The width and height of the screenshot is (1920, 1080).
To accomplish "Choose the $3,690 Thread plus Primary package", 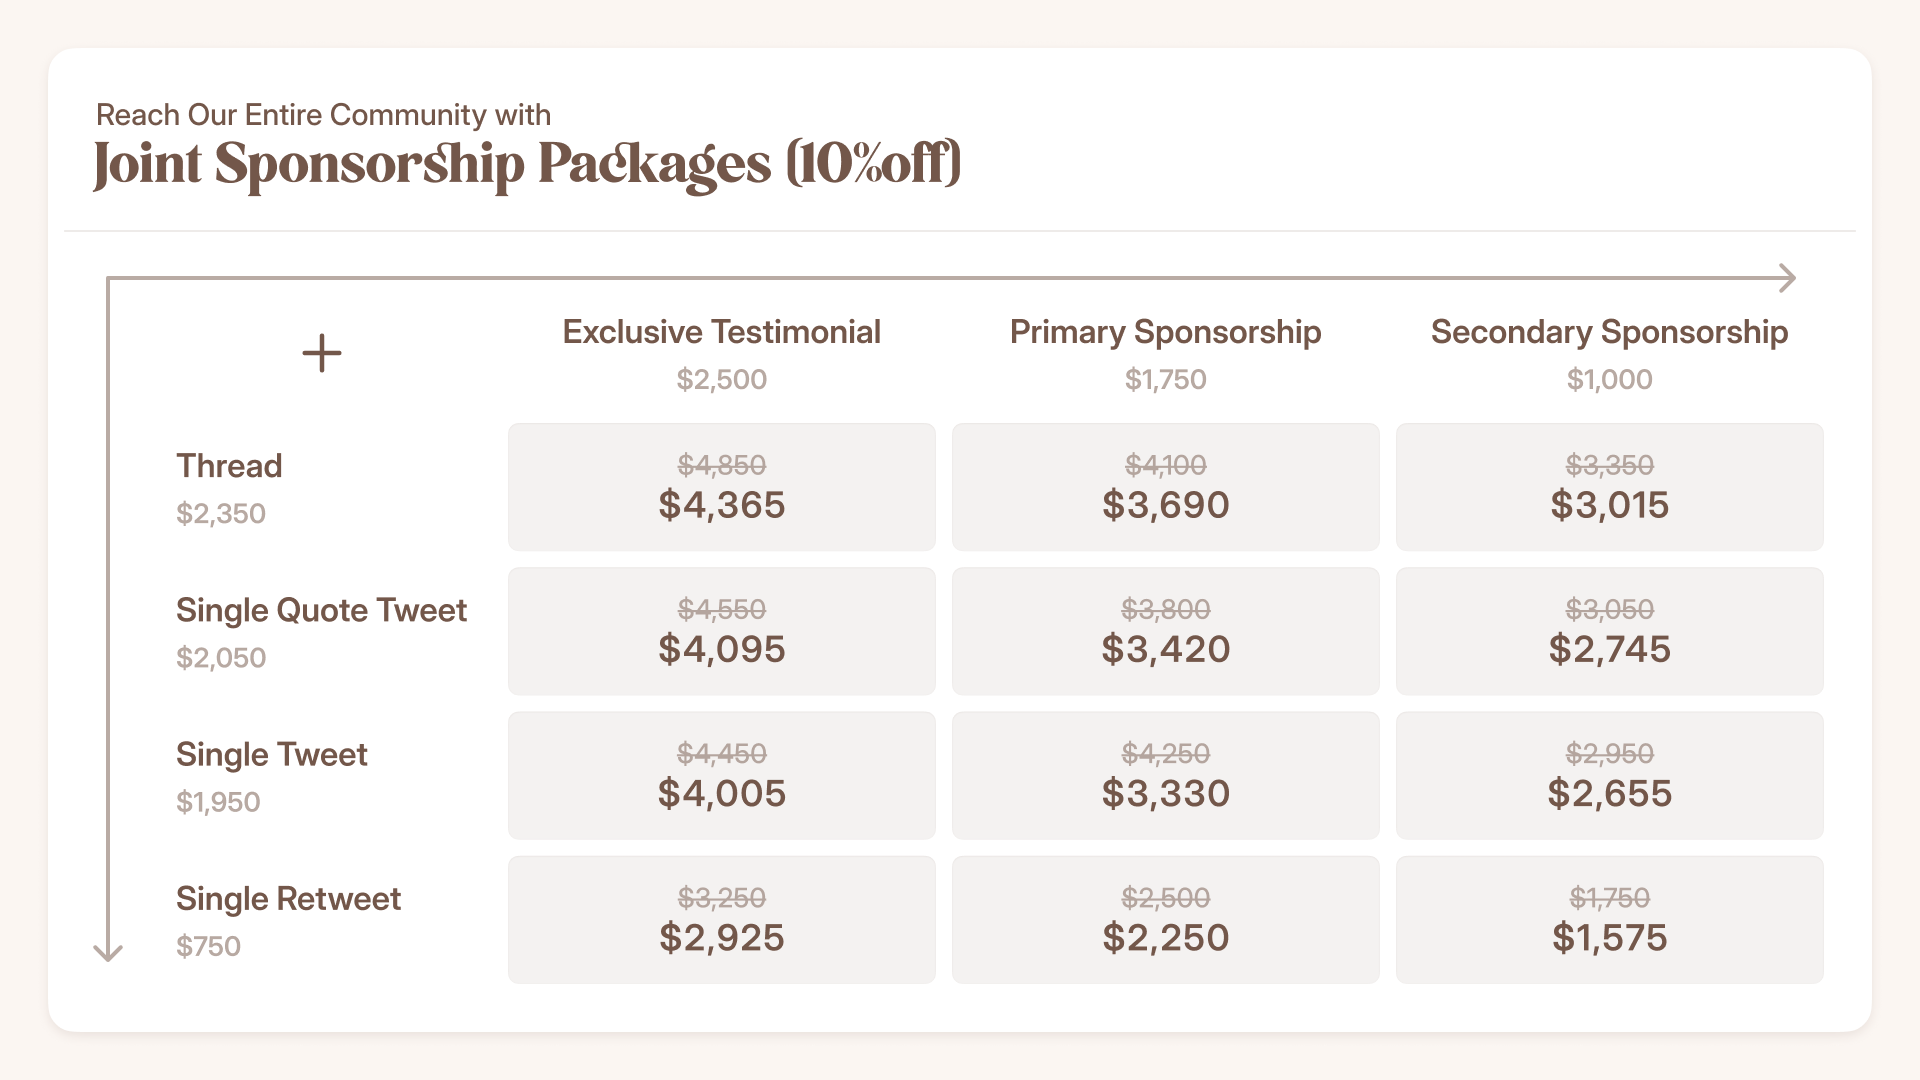I will coord(1165,487).
